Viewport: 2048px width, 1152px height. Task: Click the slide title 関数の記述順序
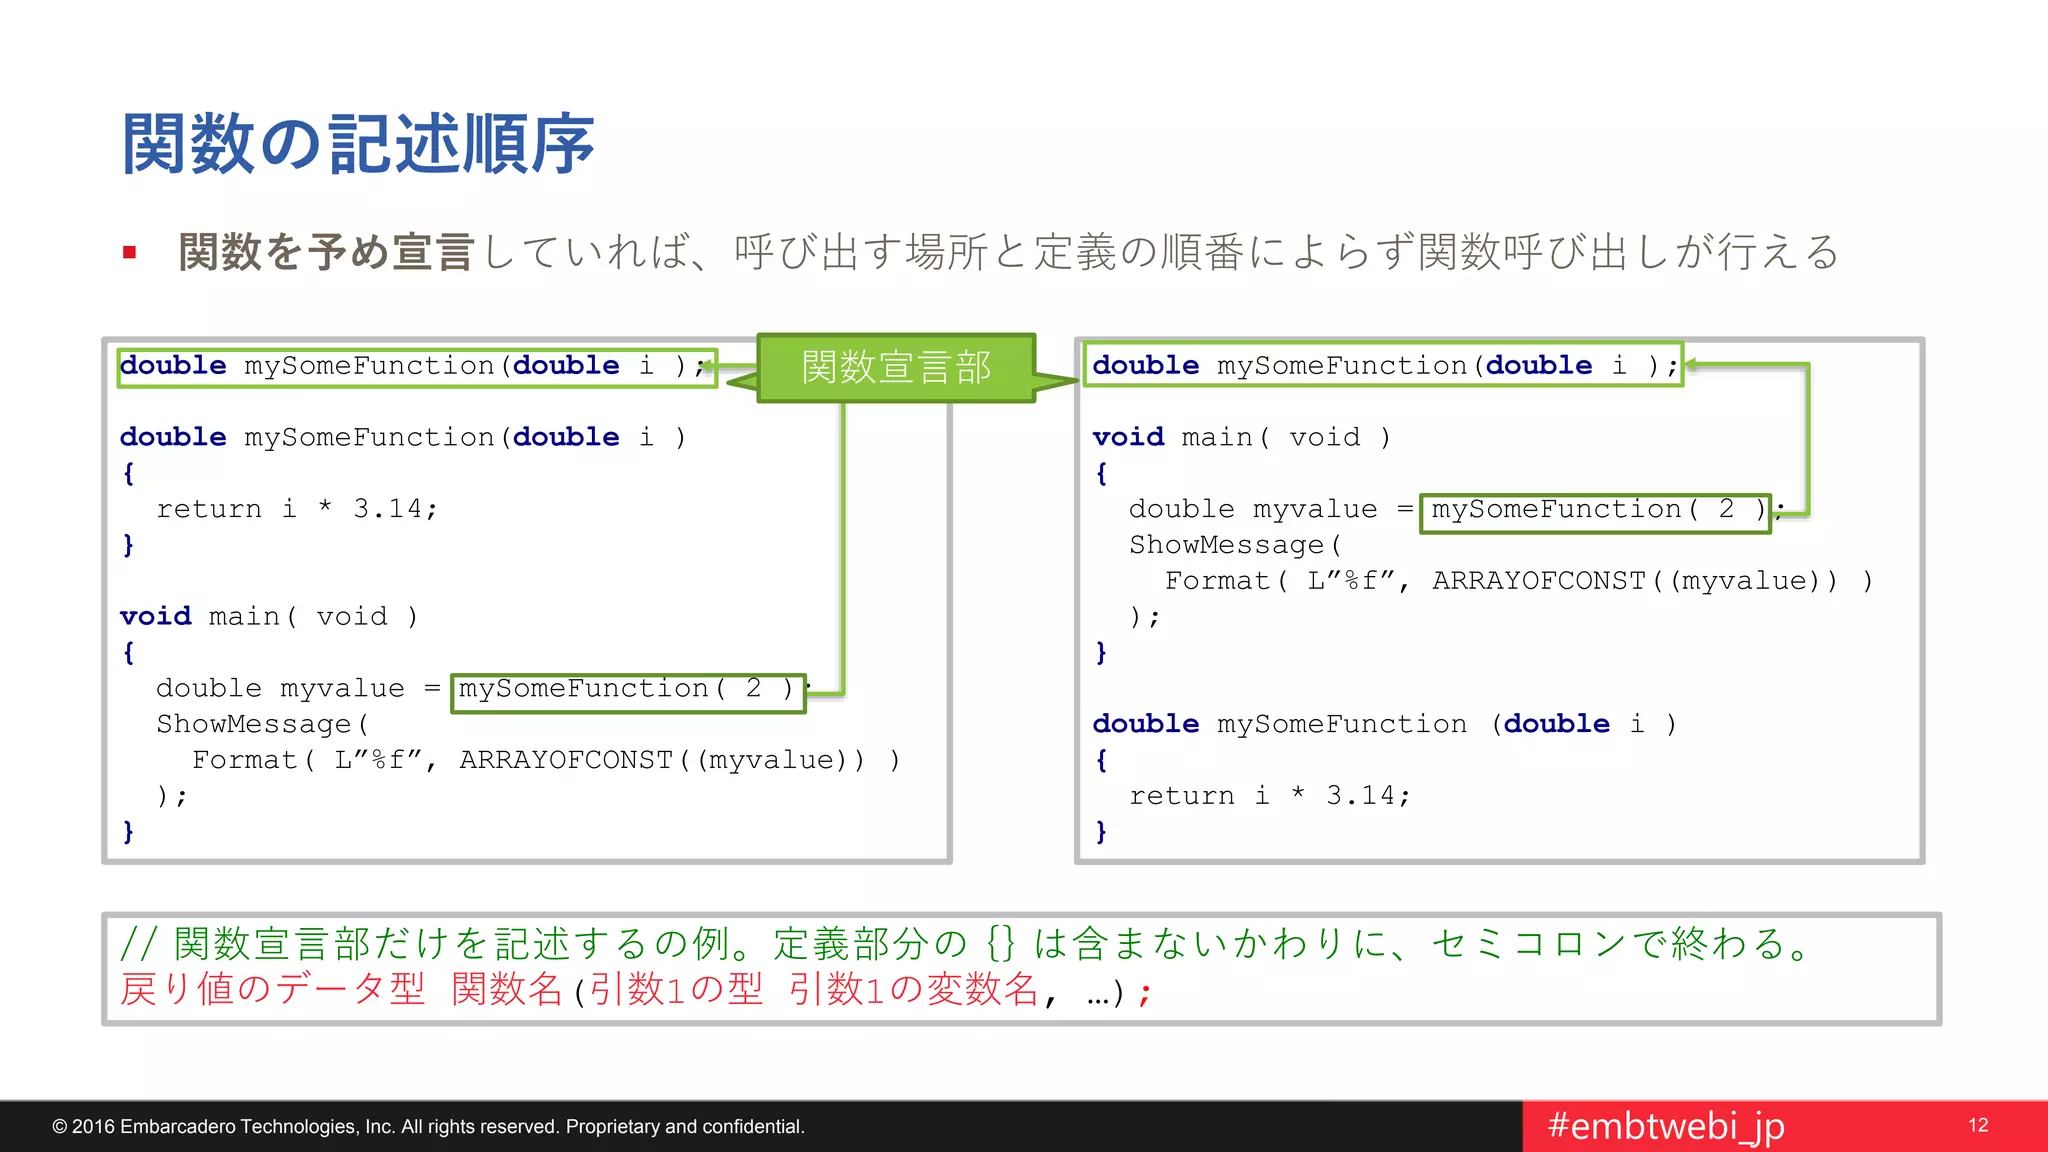tap(358, 144)
